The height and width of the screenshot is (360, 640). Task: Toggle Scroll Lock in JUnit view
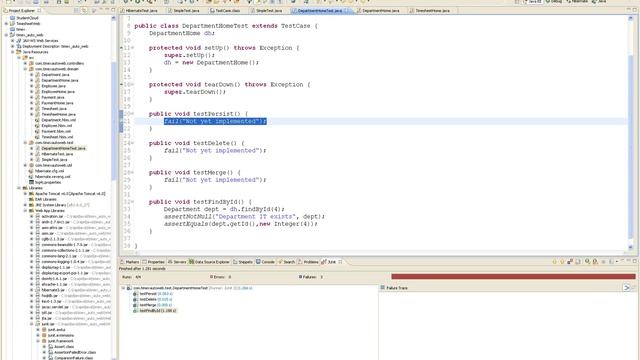tap(578, 262)
